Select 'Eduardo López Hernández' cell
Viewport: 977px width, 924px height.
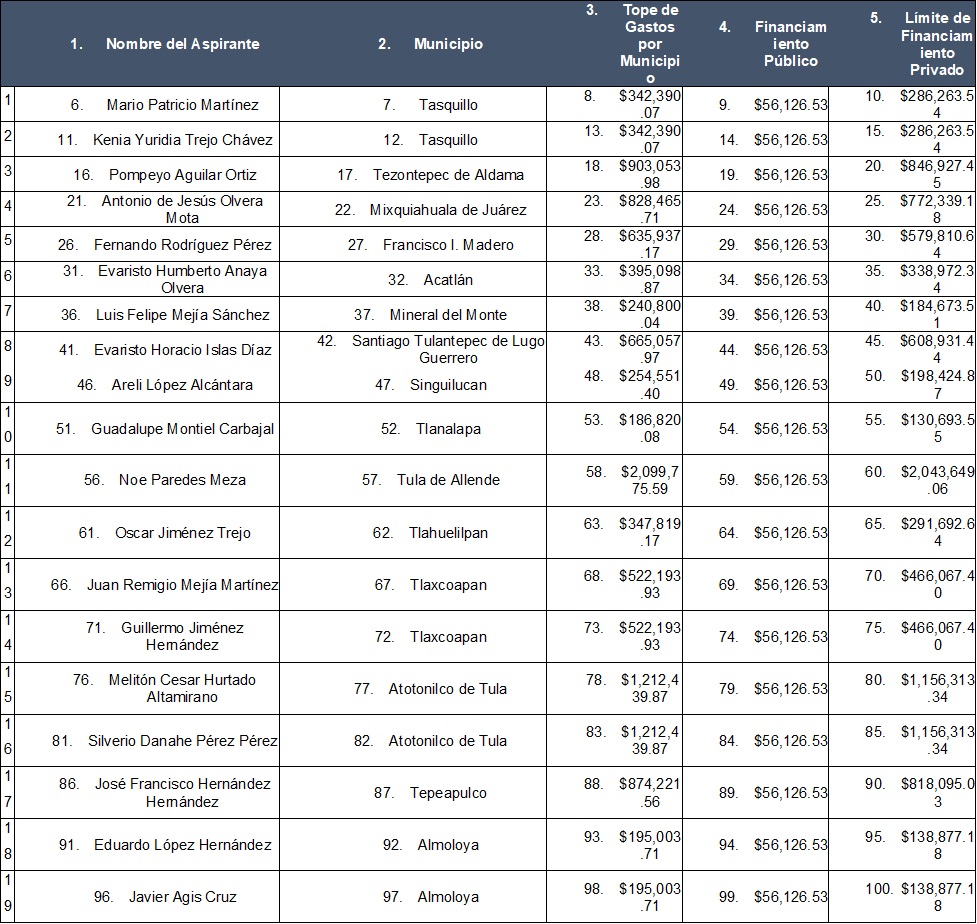pyautogui.click(x=183, y=845)
